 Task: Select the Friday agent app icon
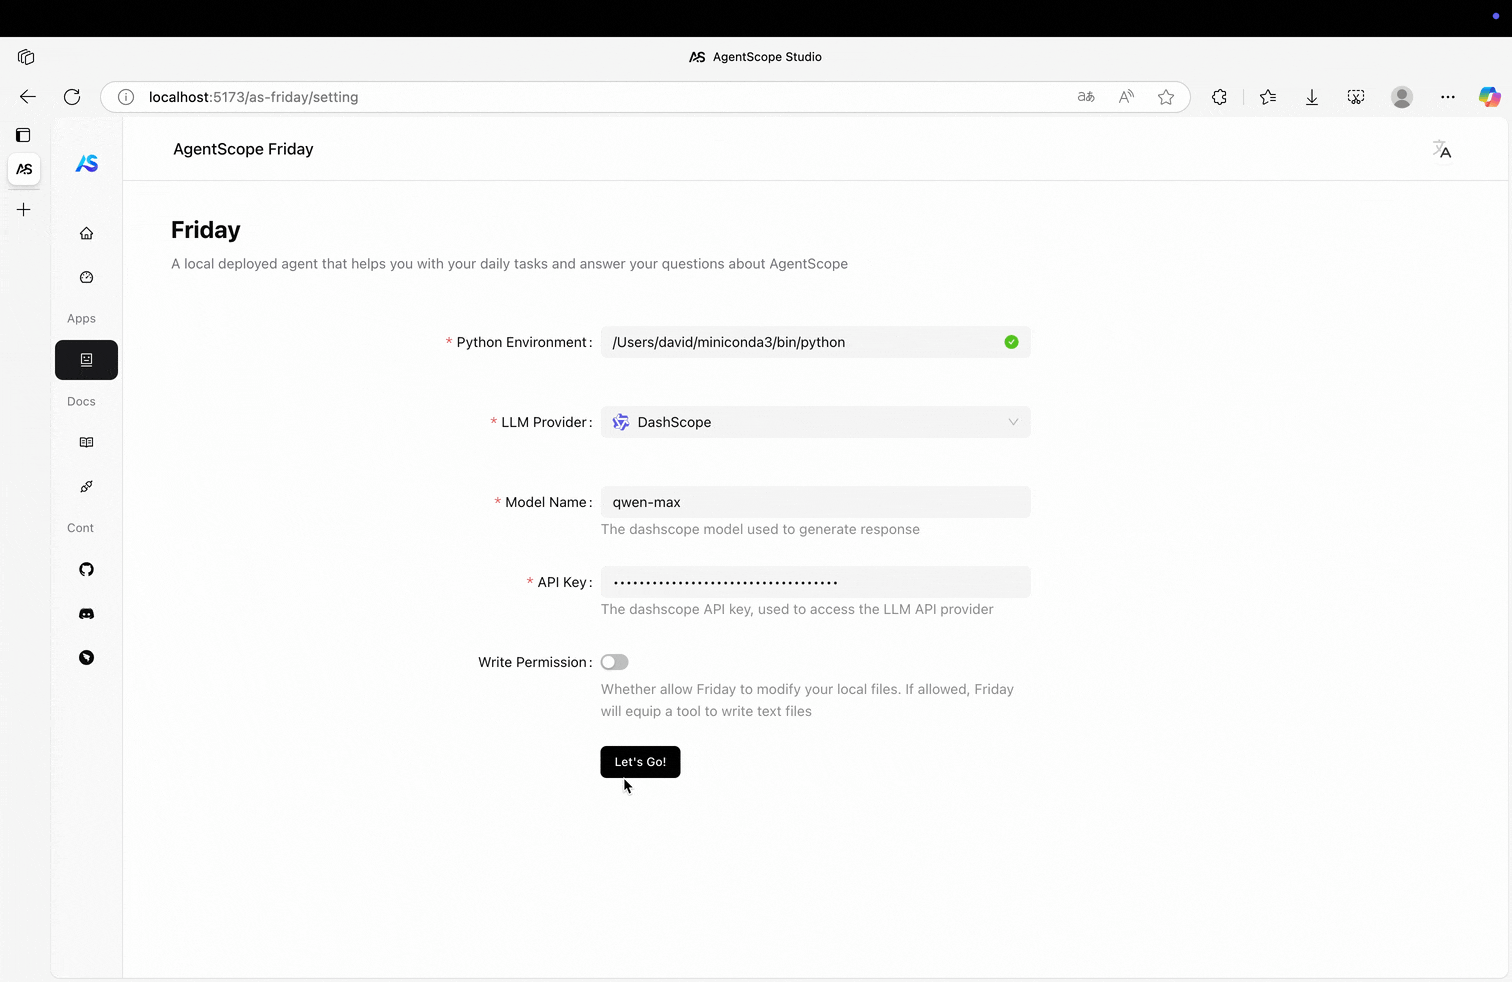86,360
